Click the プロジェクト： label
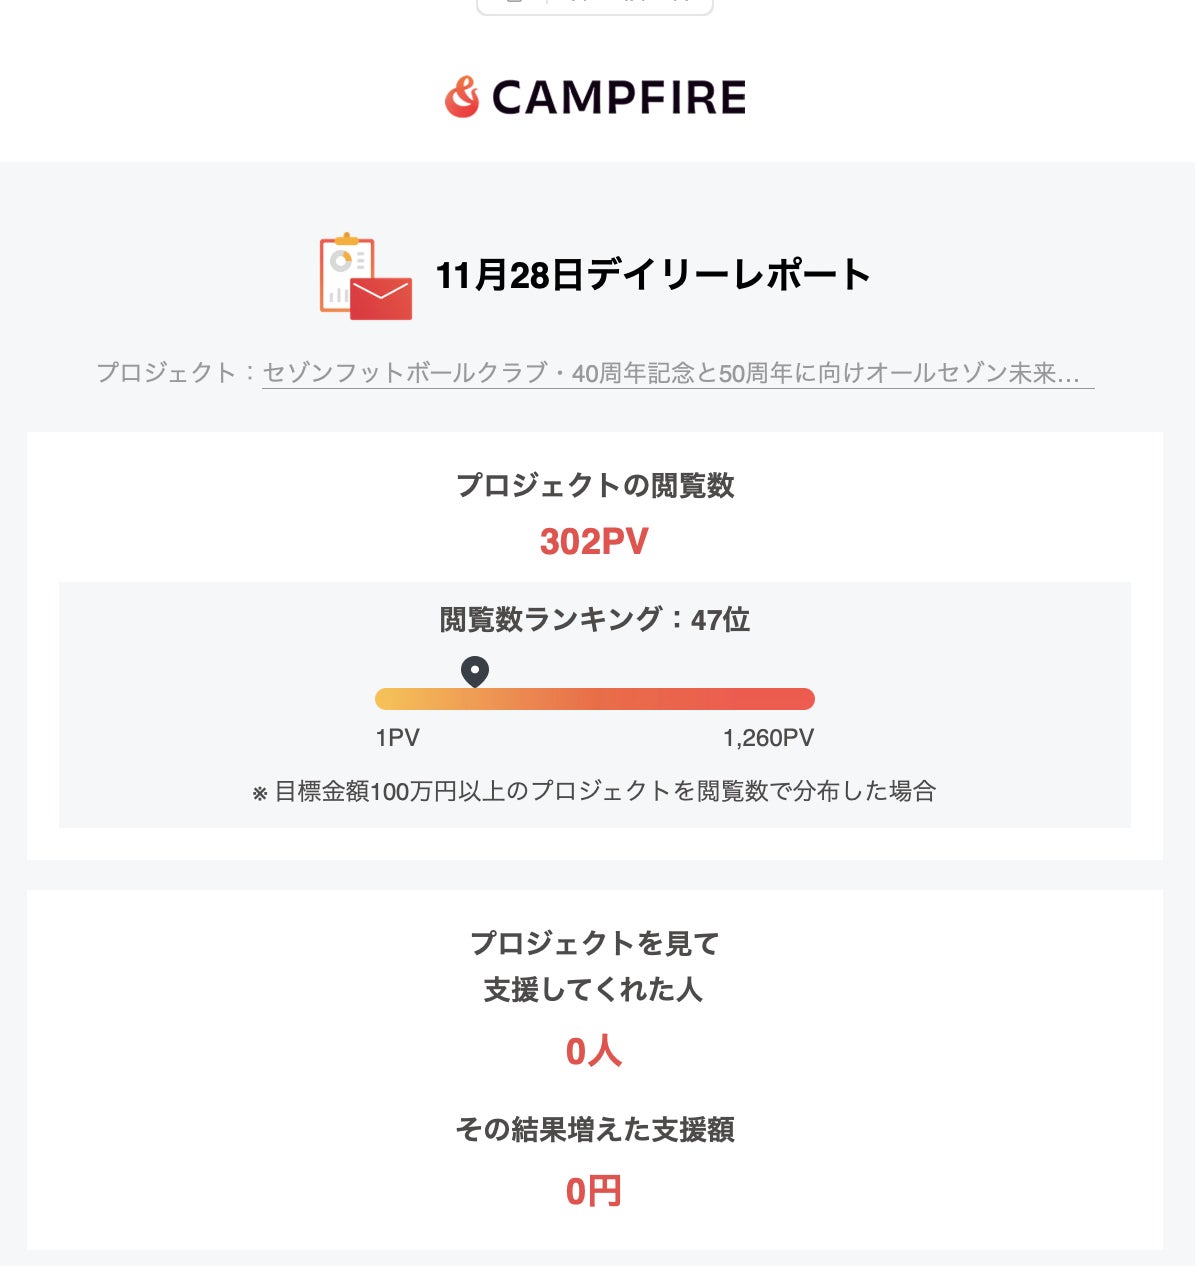 (167, 373)
